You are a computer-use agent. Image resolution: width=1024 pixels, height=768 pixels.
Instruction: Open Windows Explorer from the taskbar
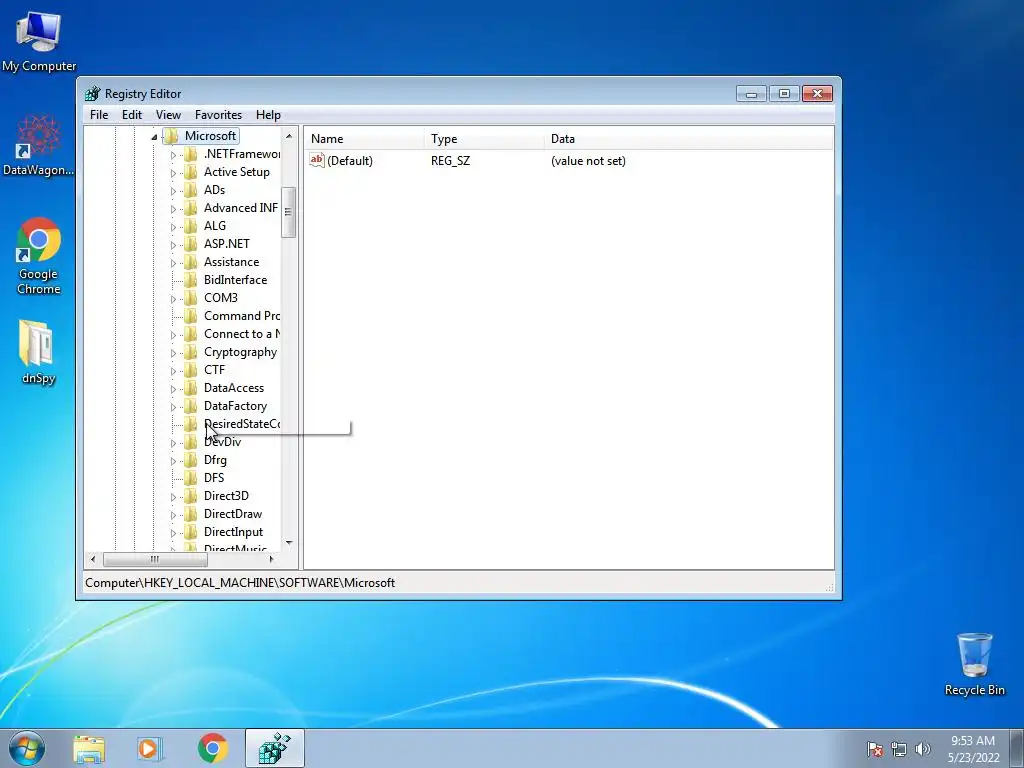(x=89, y=749)
